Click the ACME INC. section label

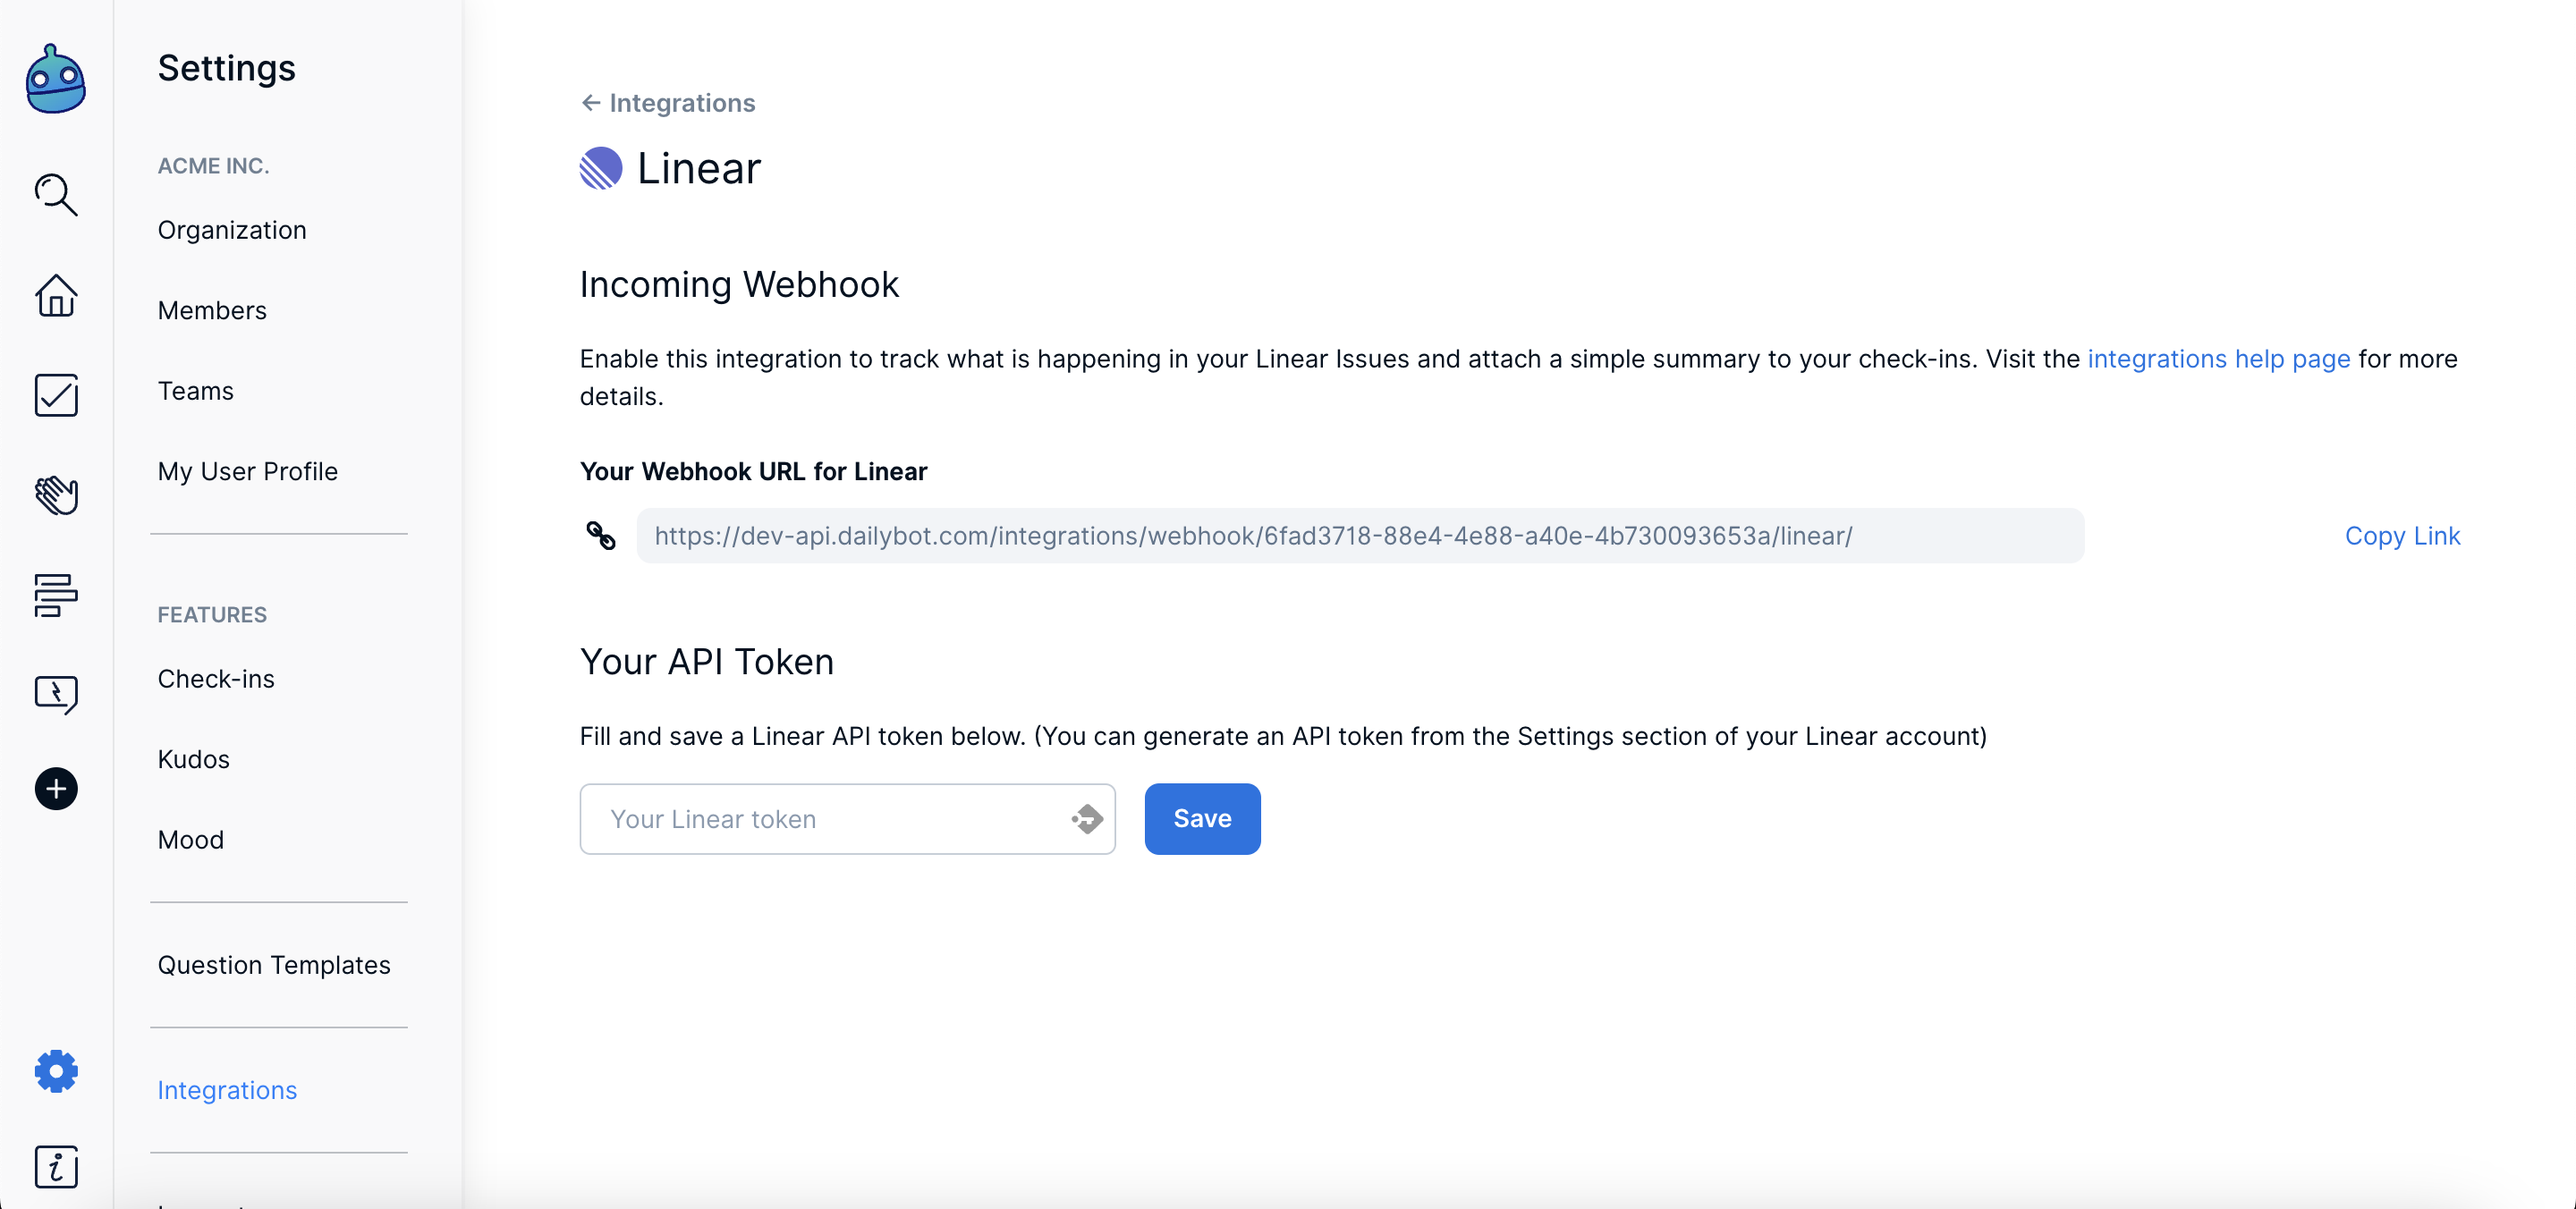pos(214,166)
